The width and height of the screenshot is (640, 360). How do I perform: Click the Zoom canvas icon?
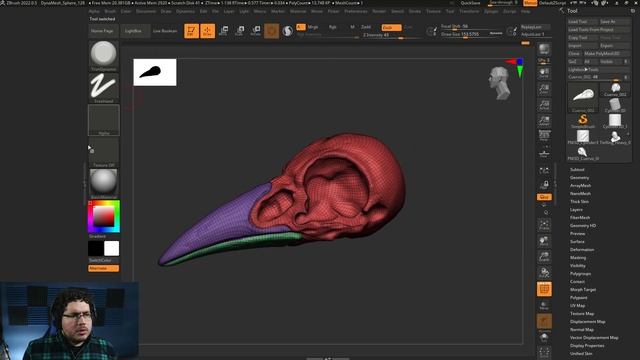(544, 89)
